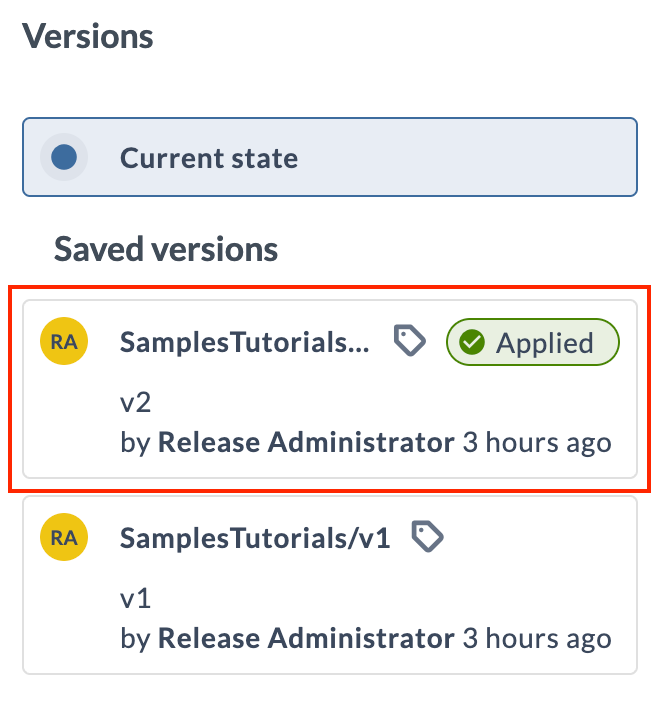Click the tag icon on the v2 version
Image resolution: width=660 pixels, height=708 pixels.
pyautogui.click(x=409, y=342)
